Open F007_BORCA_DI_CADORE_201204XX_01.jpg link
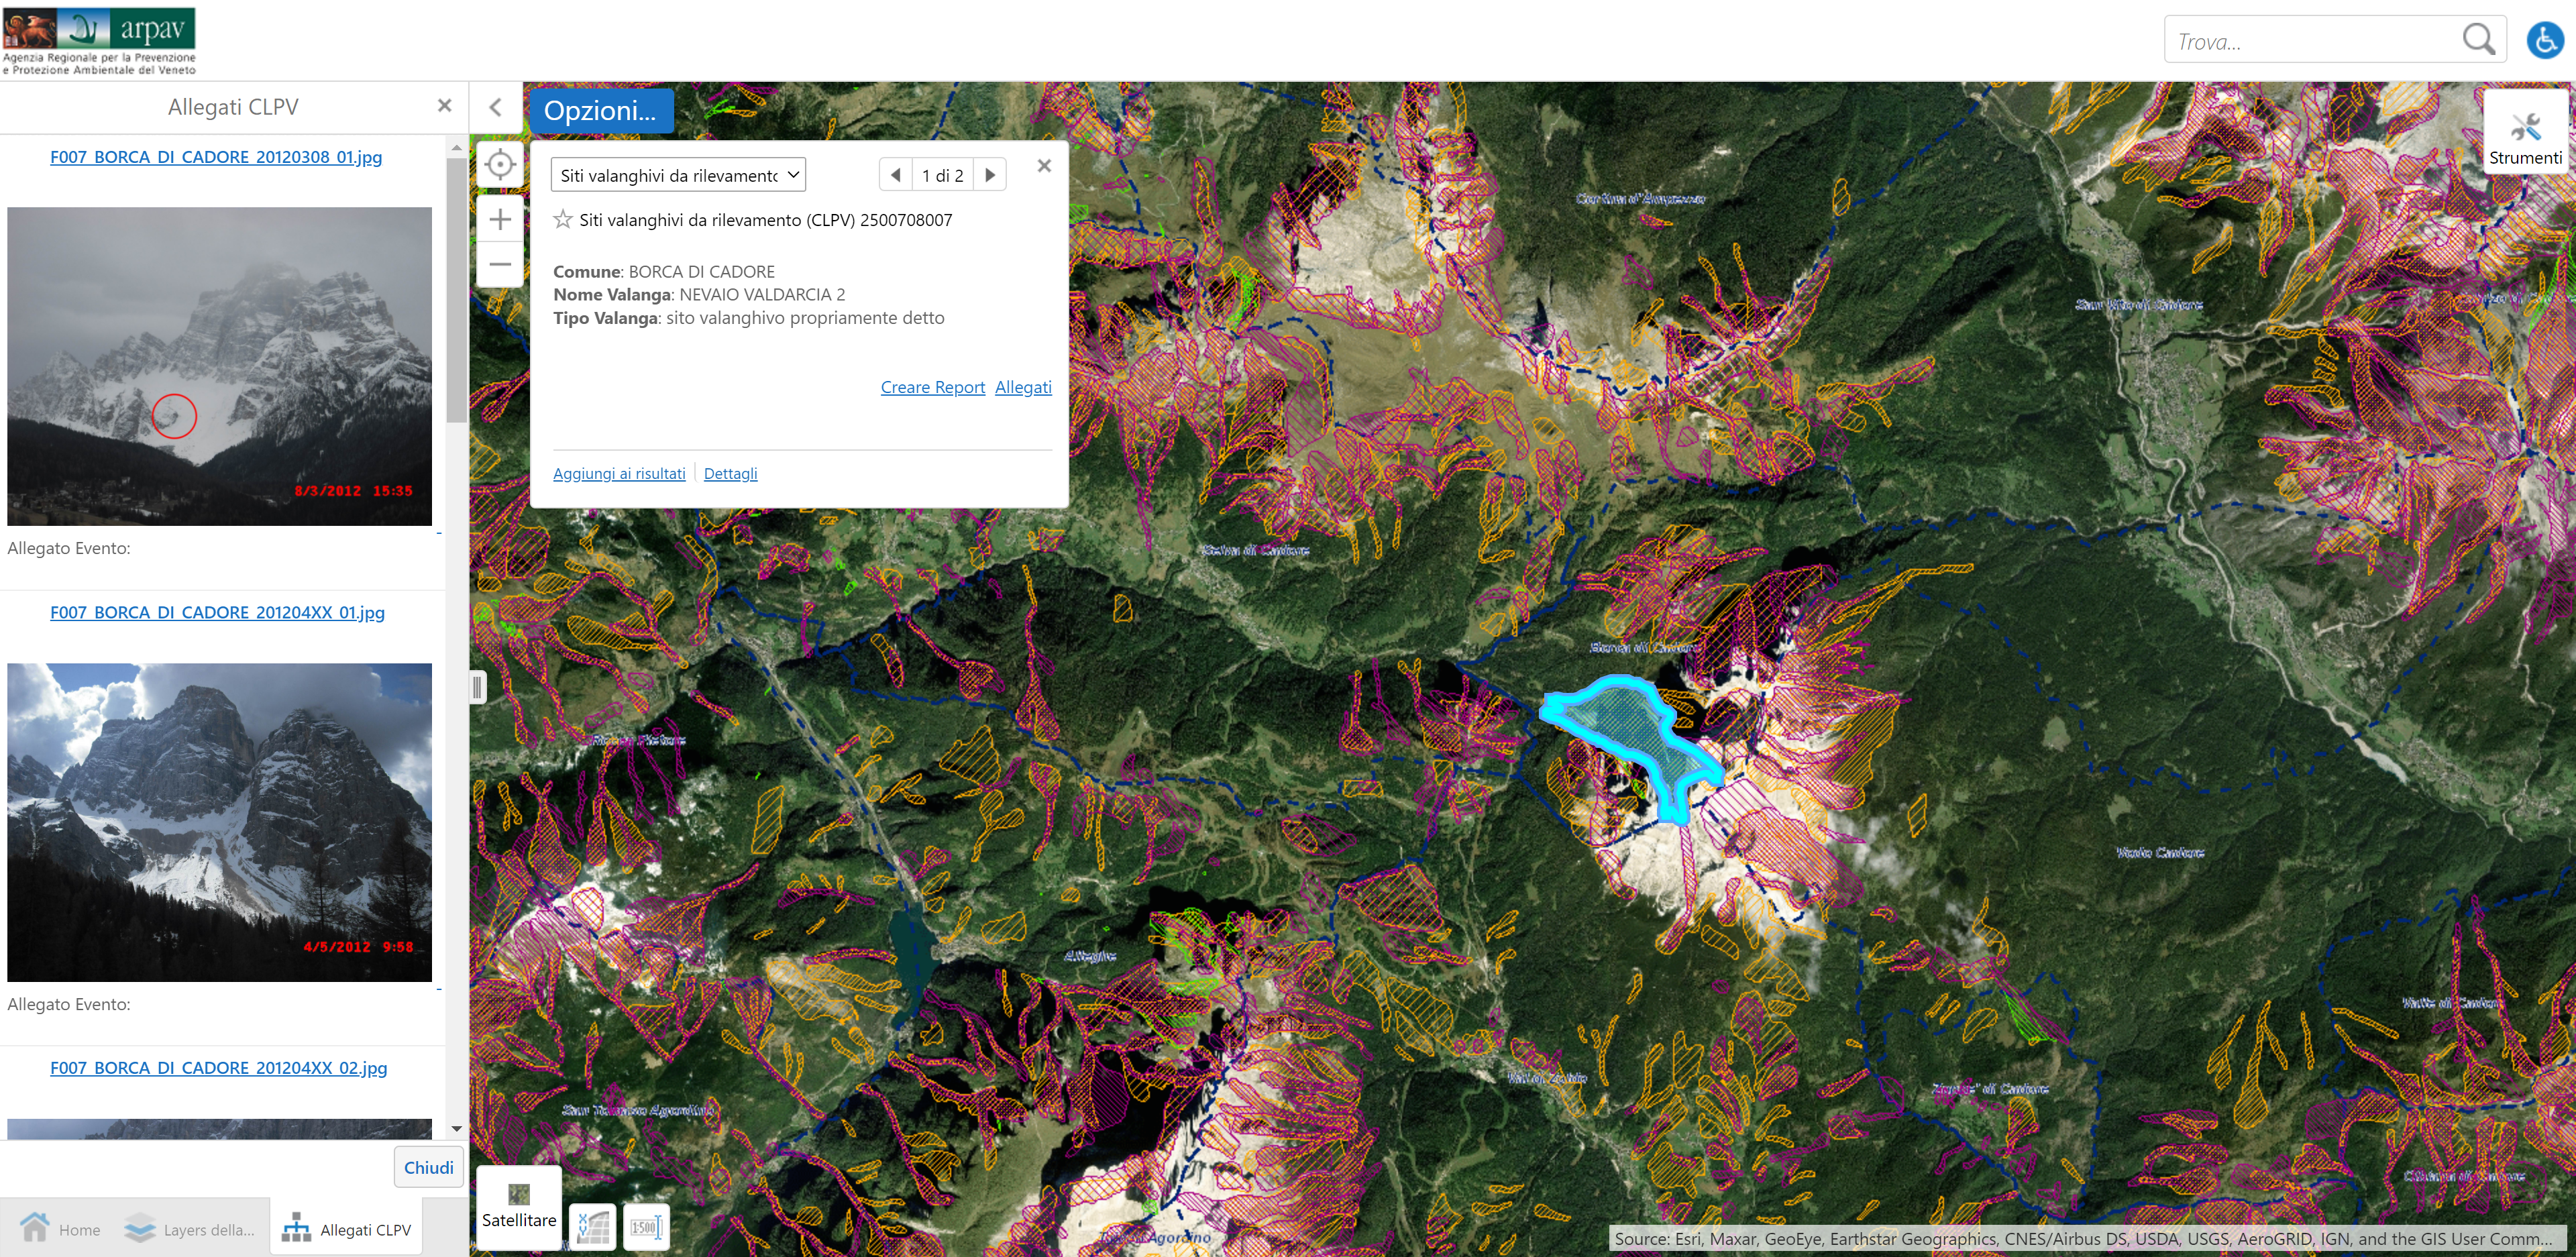Screen dimensions: 2576x1257 pyautogui.click(x=217, y=612)
